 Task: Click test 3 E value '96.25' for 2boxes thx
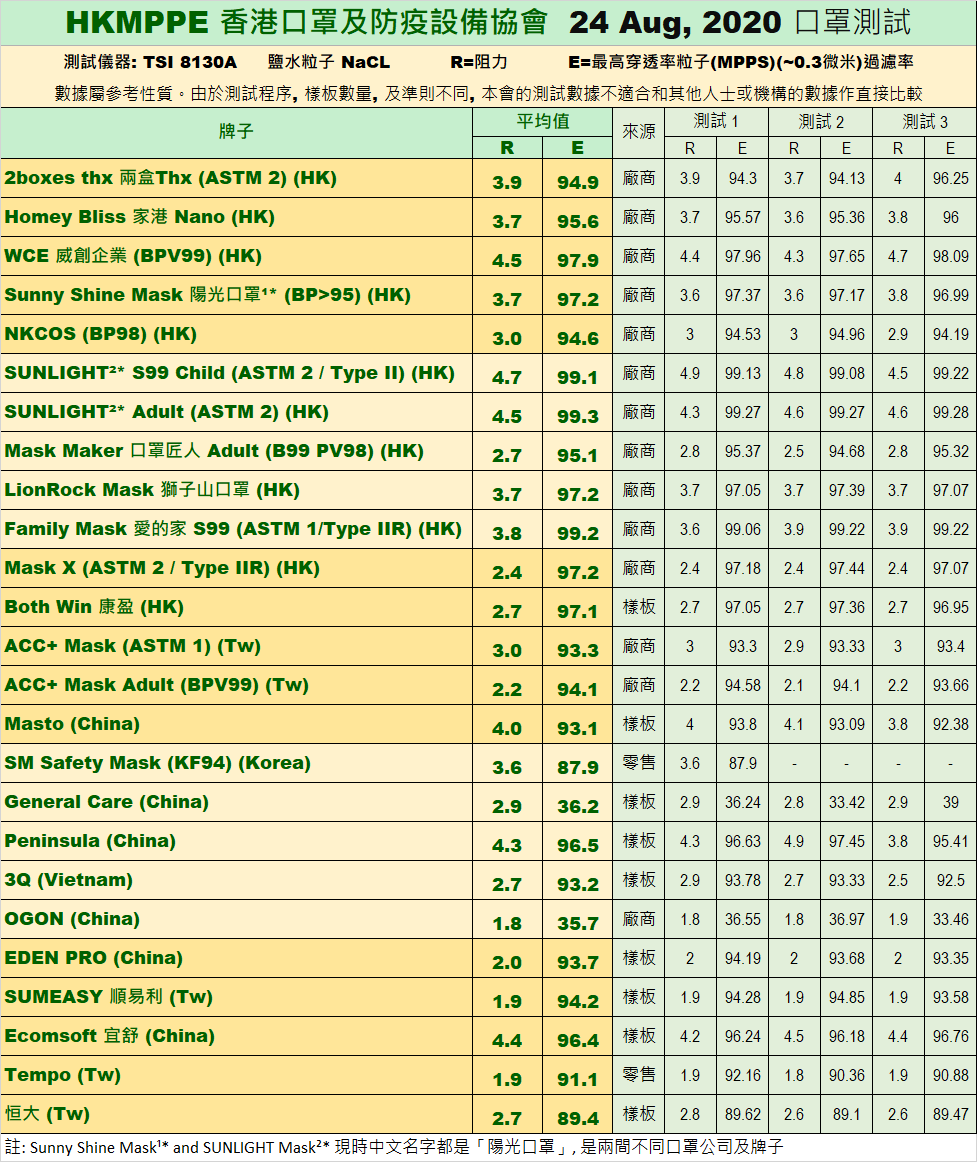click(950, 179)
